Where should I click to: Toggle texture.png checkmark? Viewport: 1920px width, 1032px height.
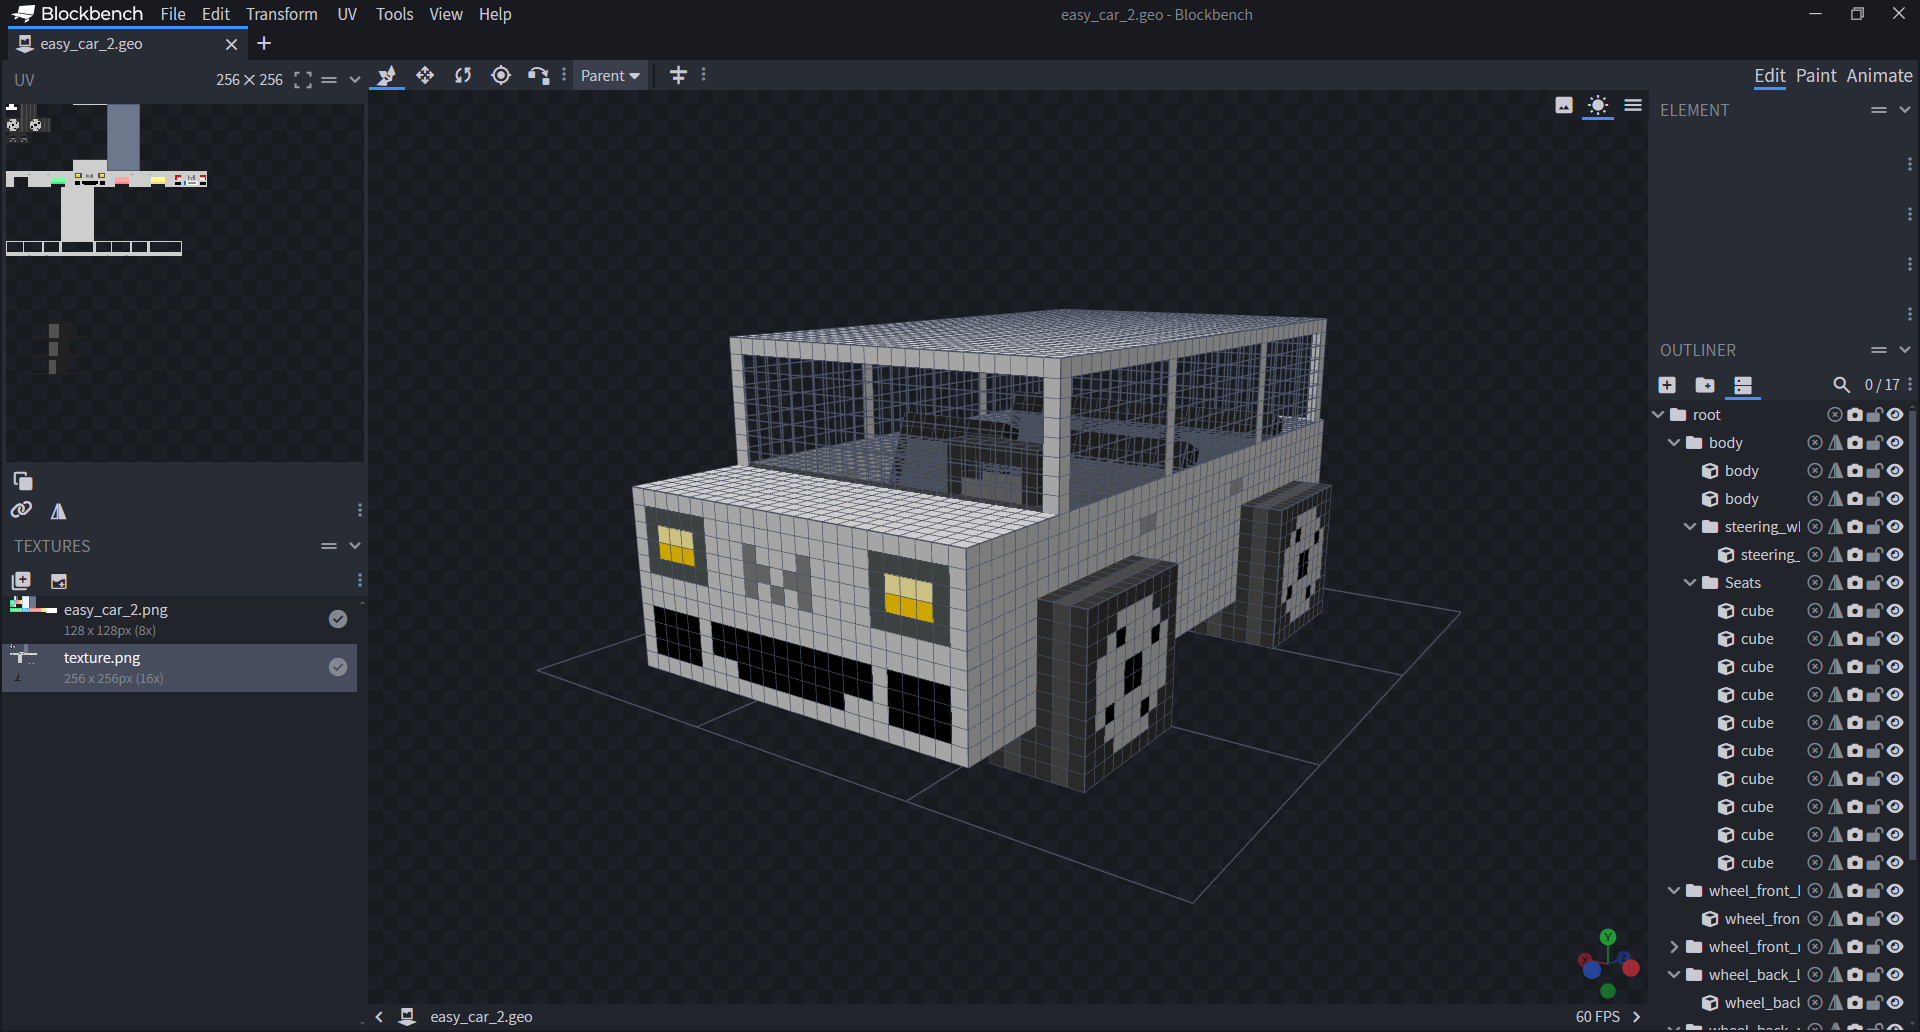[338, 667]
